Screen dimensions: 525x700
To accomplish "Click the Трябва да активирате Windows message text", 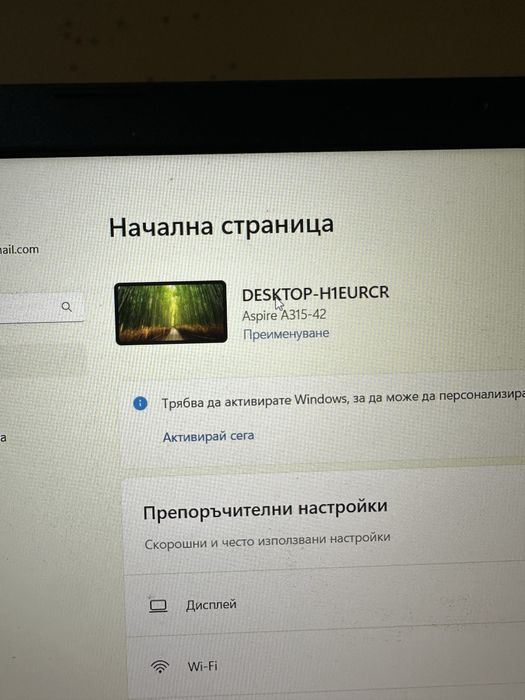I will [x=343, y=399].
